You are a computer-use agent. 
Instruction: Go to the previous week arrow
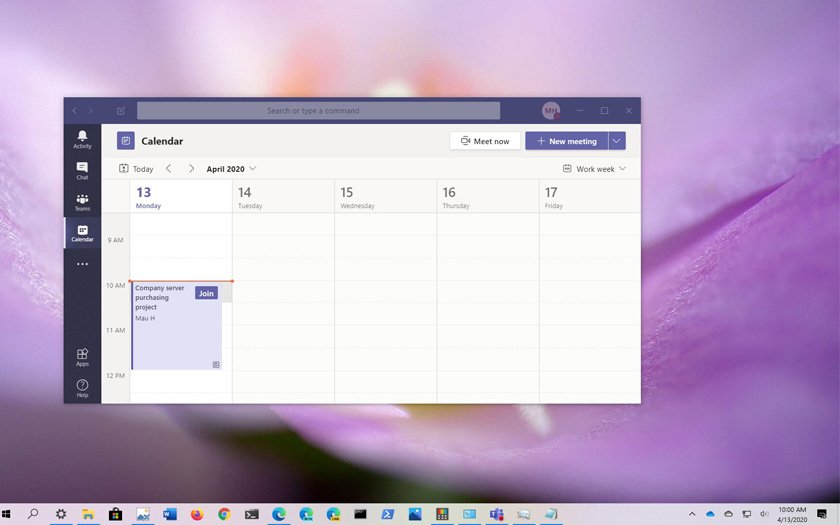(169, 169)
